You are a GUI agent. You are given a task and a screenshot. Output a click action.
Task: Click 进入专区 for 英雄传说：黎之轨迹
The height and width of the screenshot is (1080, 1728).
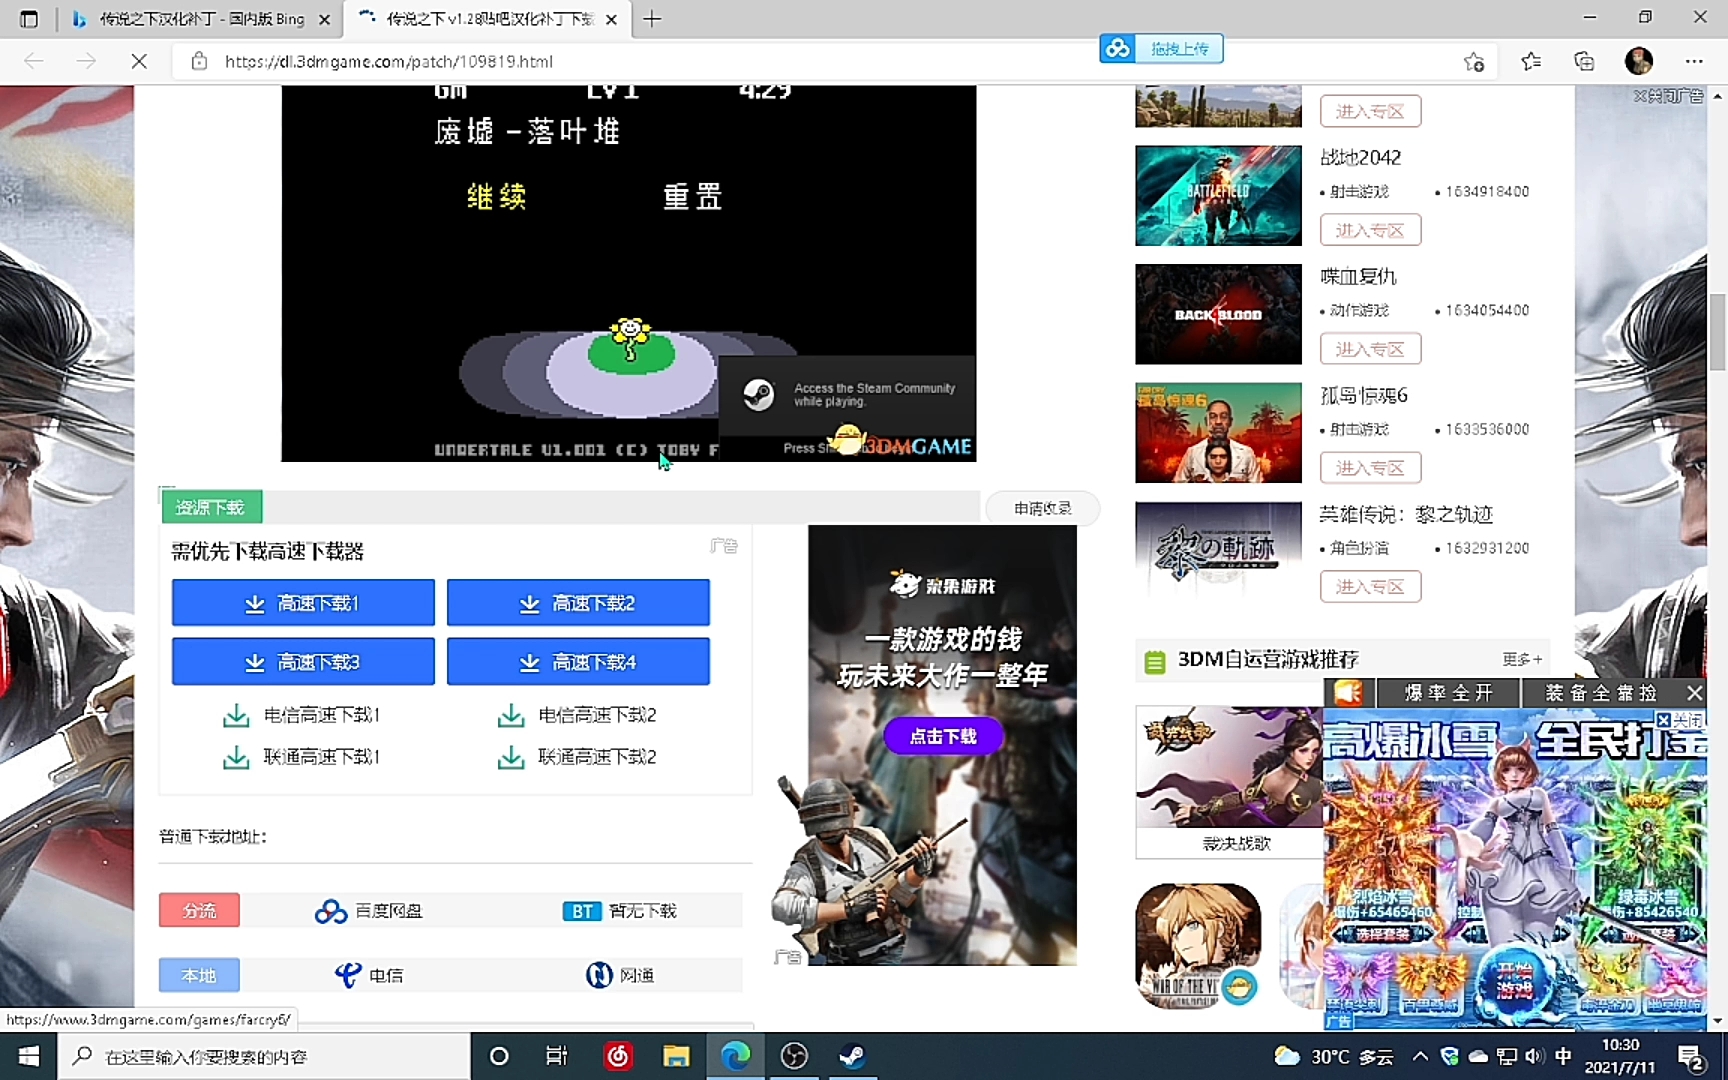(1370, 587)
